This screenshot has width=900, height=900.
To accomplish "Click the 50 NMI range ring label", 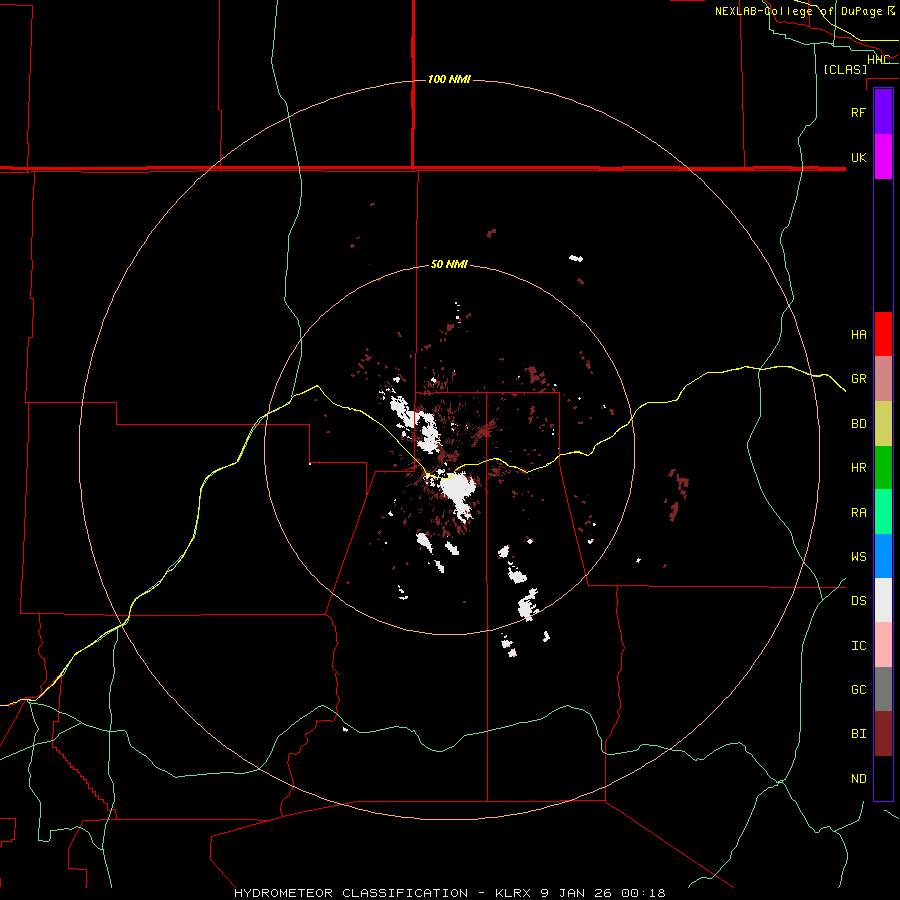I will point(449,264).
